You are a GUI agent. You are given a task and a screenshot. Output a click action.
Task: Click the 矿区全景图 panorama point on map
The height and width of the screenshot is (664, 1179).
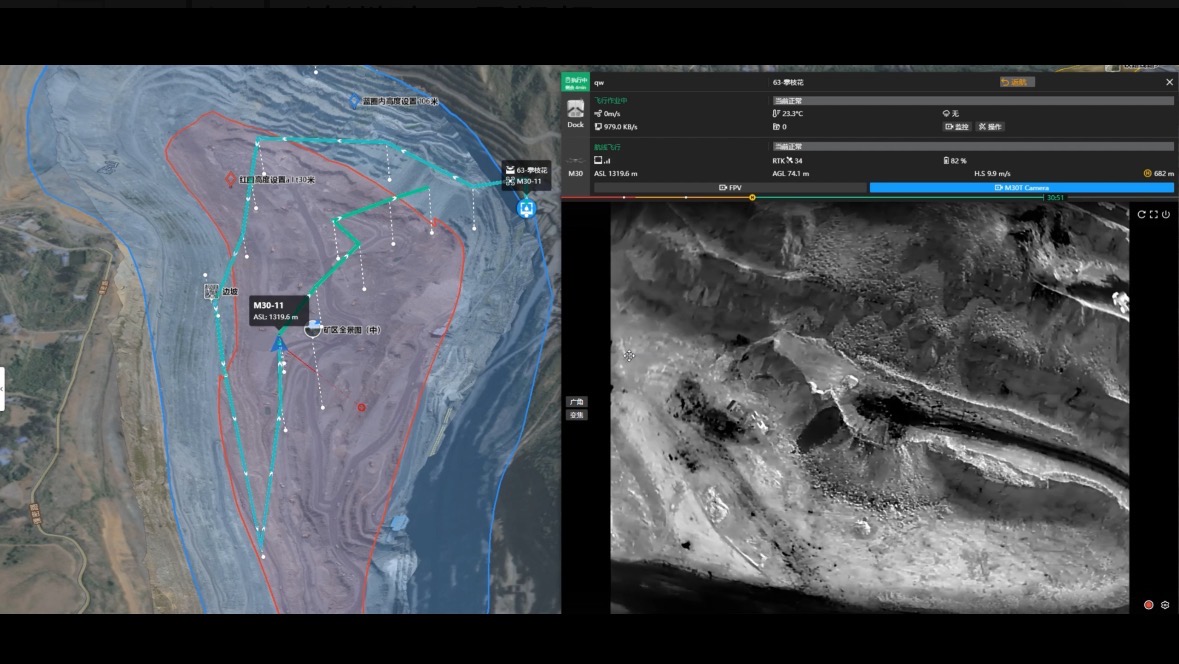point(313,329)
